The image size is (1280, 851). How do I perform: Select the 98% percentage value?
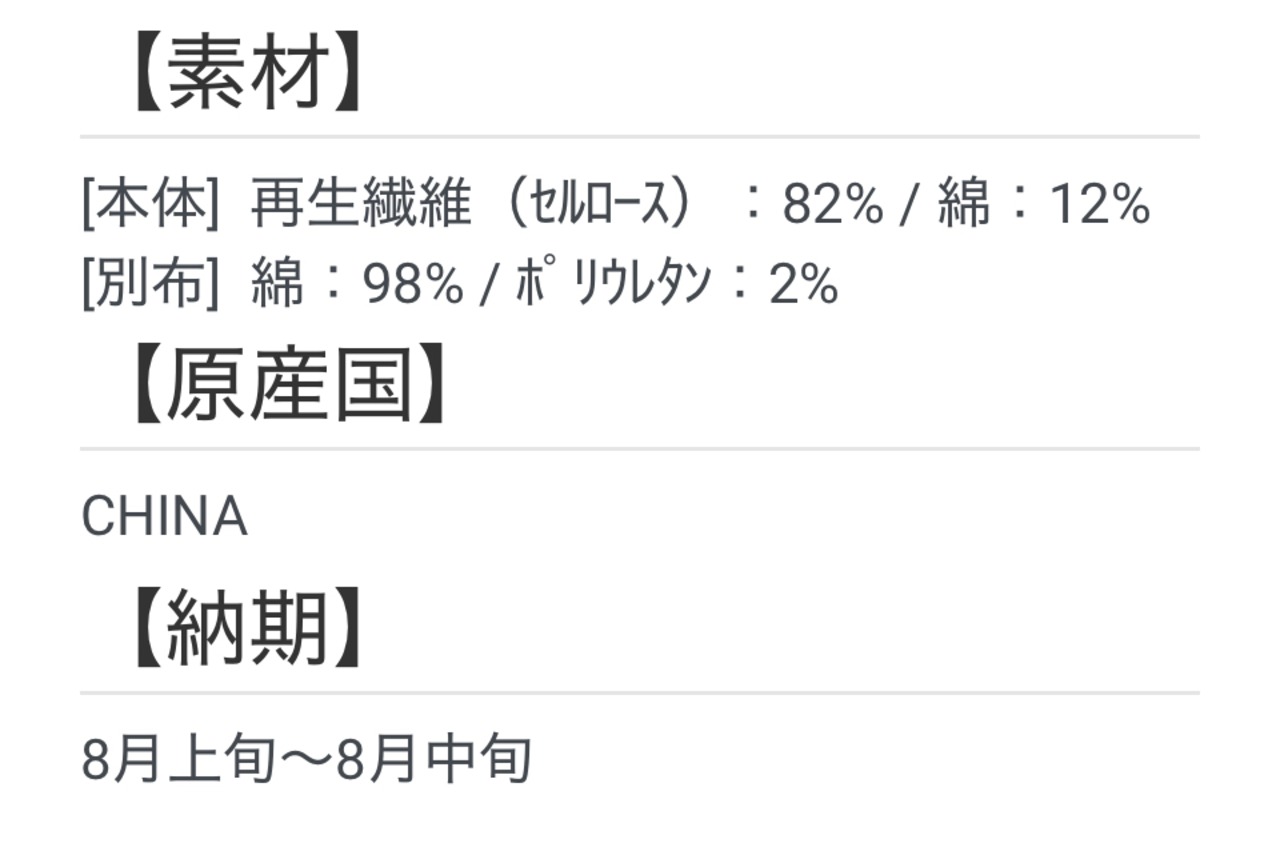413,286
